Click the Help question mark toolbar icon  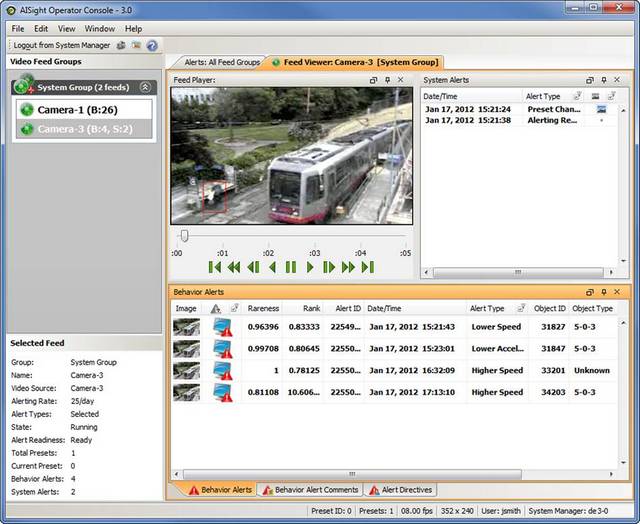click(x=152, y=46)
